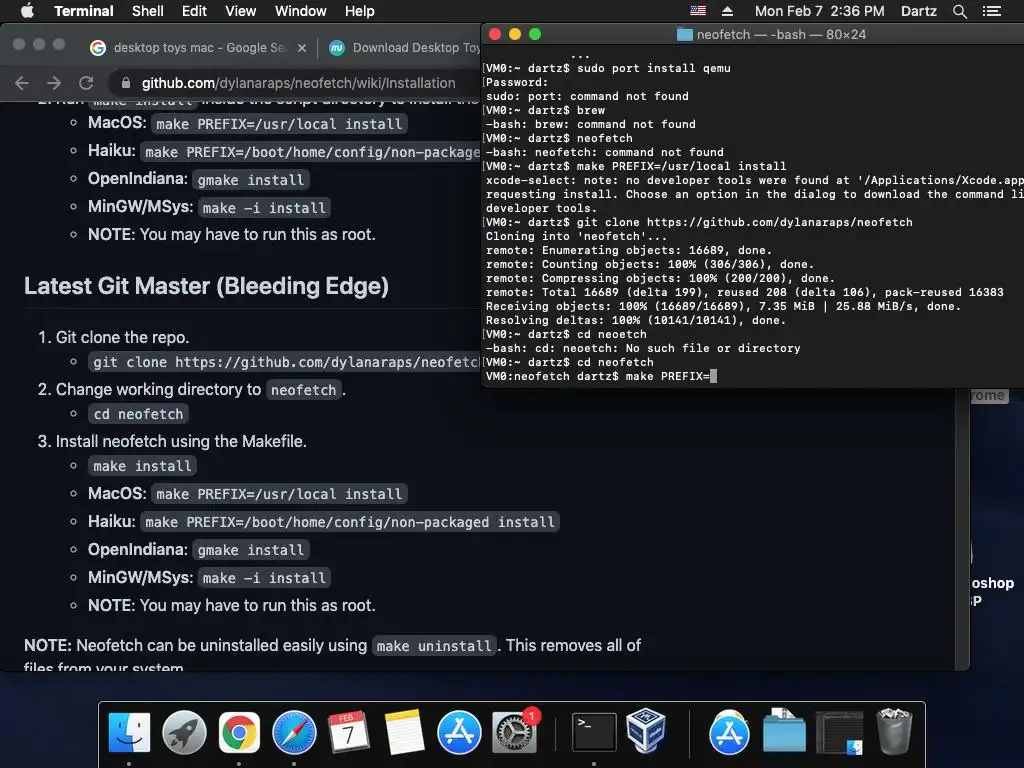Screen dimensions: 1024x768
Task: Click the US flag input source icon
Action: point(698,11)
